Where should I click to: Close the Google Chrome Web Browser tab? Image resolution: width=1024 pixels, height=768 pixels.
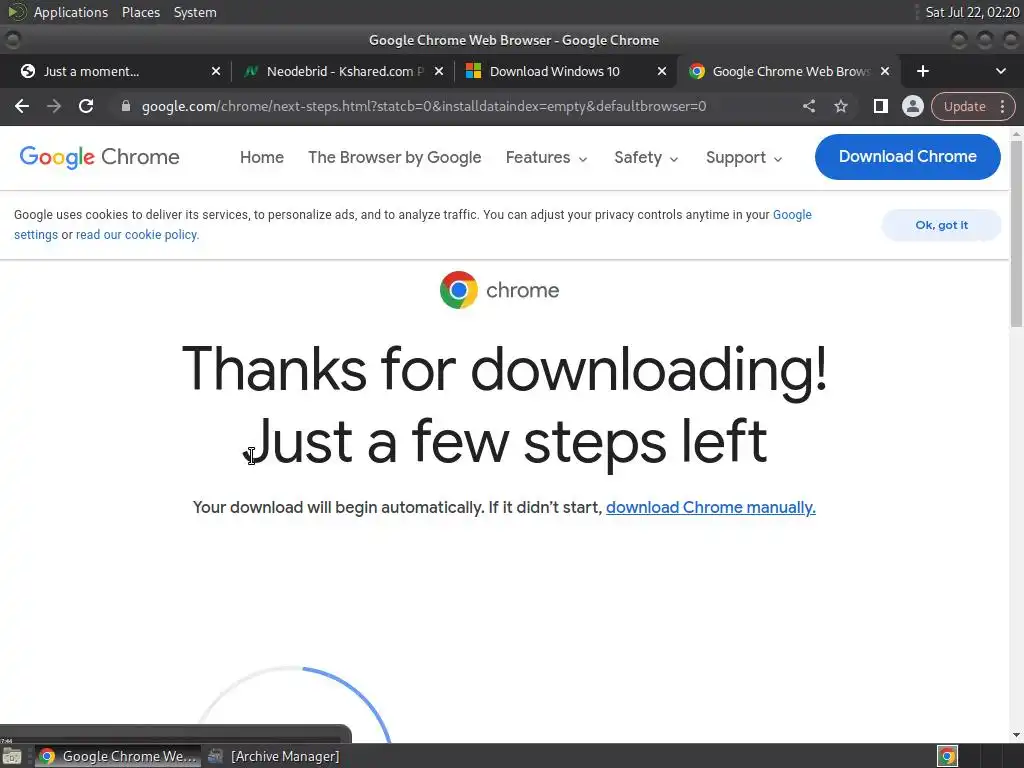pyautogui.click(x=885, y=71)
